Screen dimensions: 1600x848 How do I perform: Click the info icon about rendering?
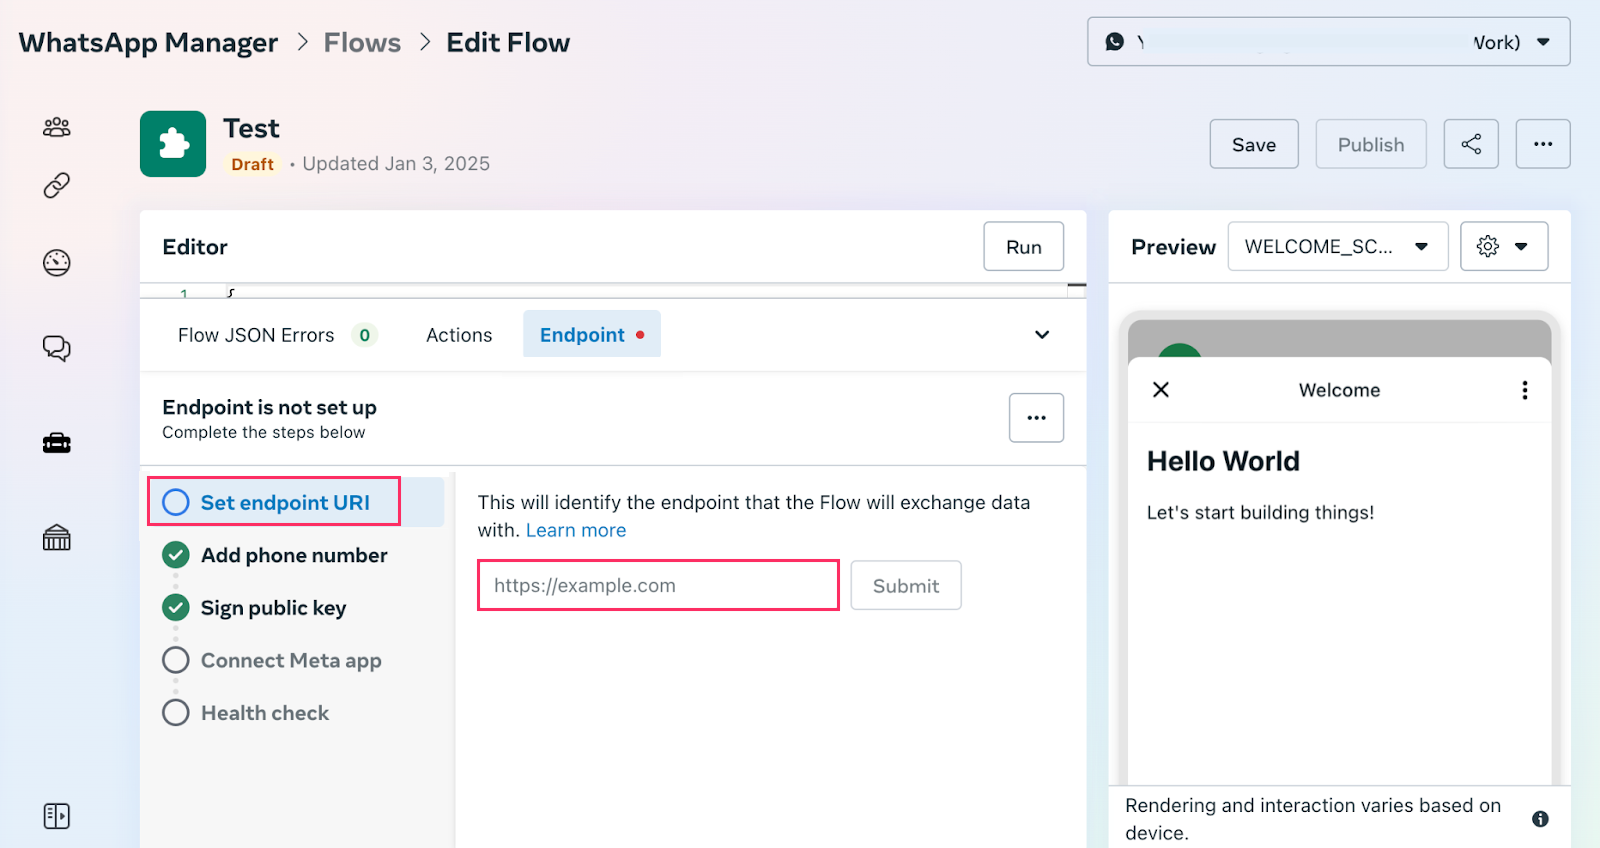(x=1540, y=819)
